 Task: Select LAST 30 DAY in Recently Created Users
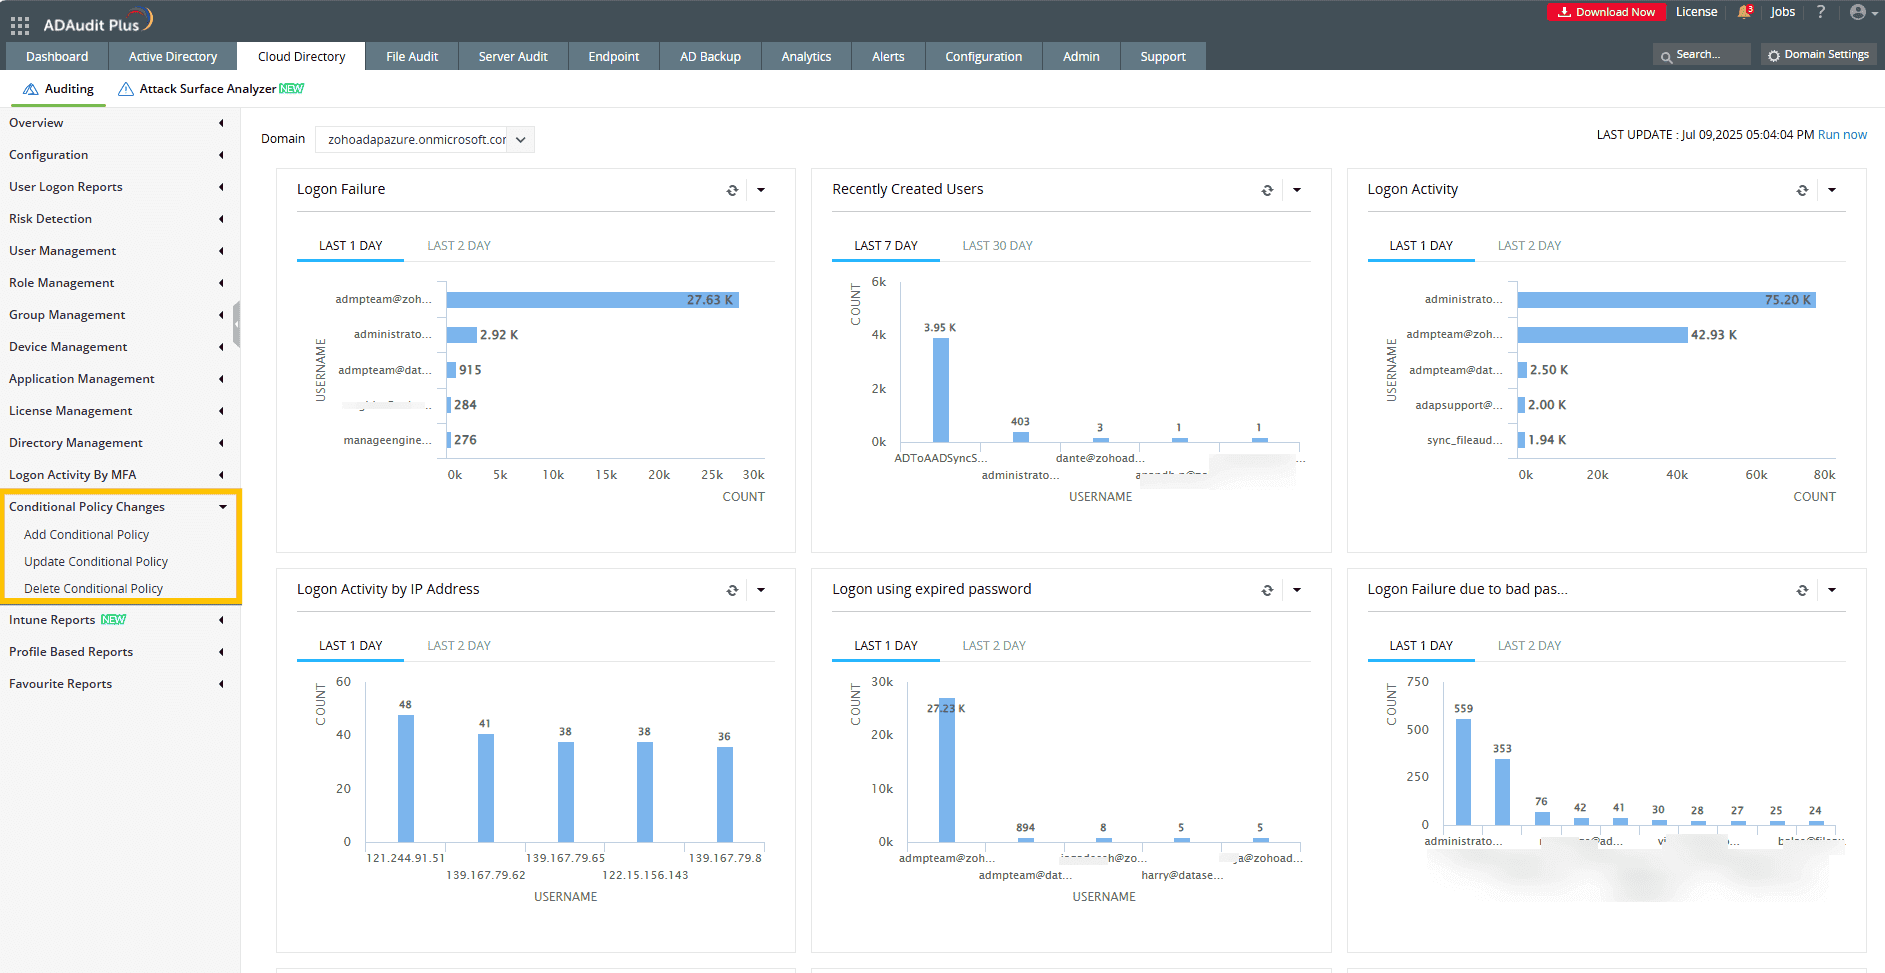click(x=997, y=245)
